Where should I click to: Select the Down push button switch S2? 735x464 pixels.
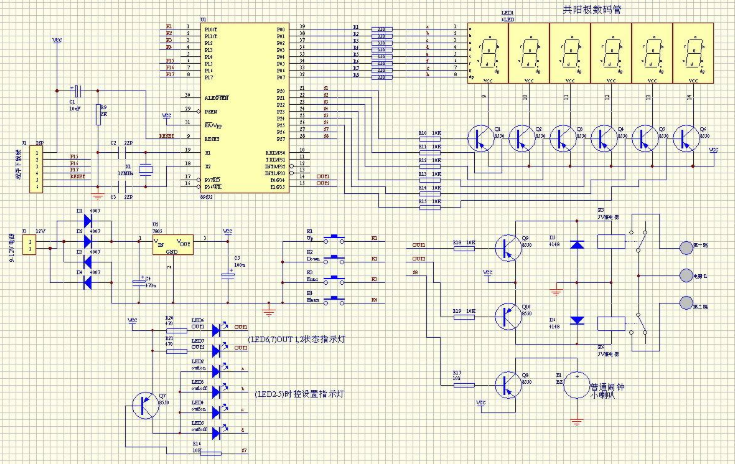334,260
